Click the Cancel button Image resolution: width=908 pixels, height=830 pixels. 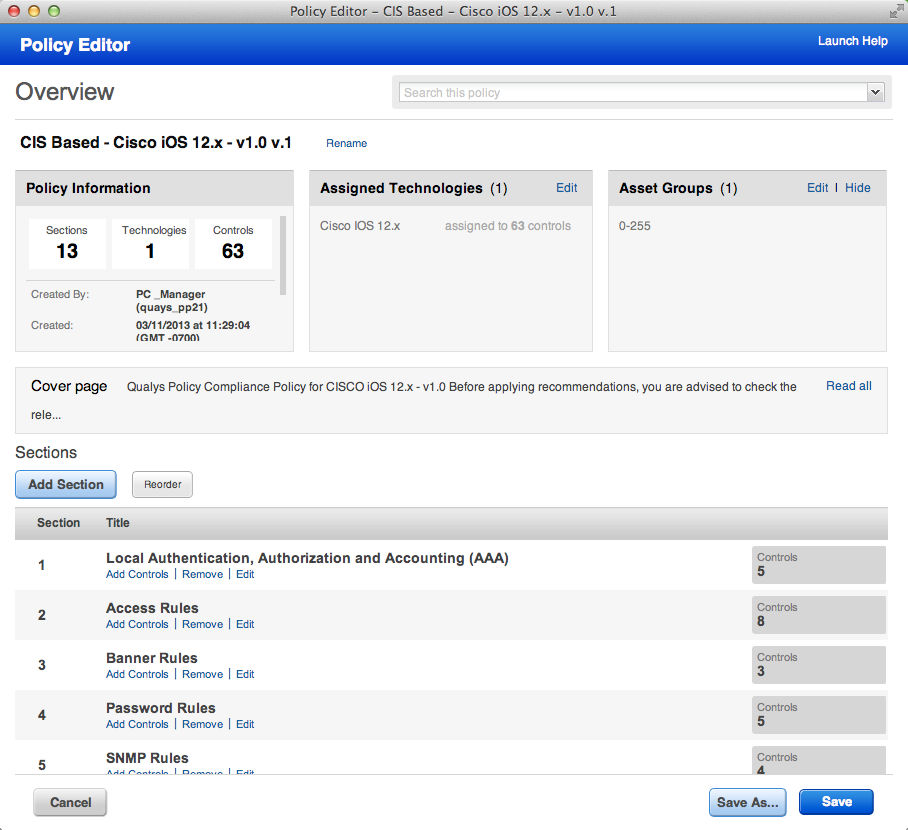(x=70, y=802)
